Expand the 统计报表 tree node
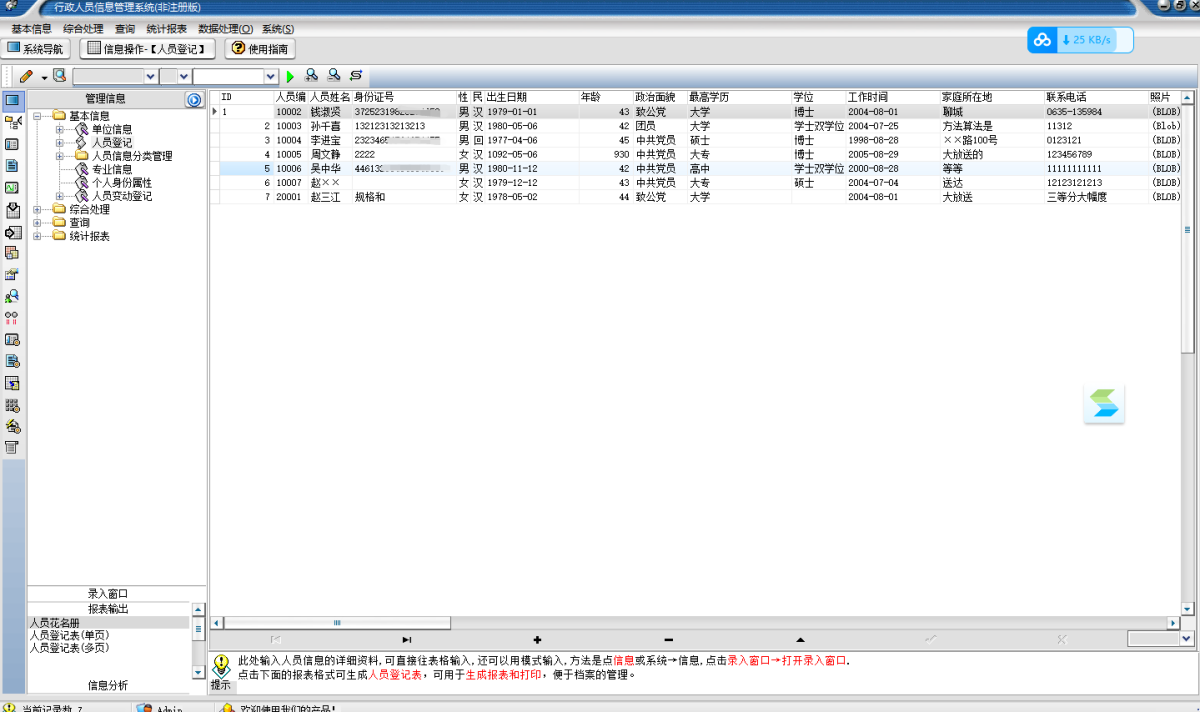Screen dimensions: 1200x712 click(x=37, y=237)
